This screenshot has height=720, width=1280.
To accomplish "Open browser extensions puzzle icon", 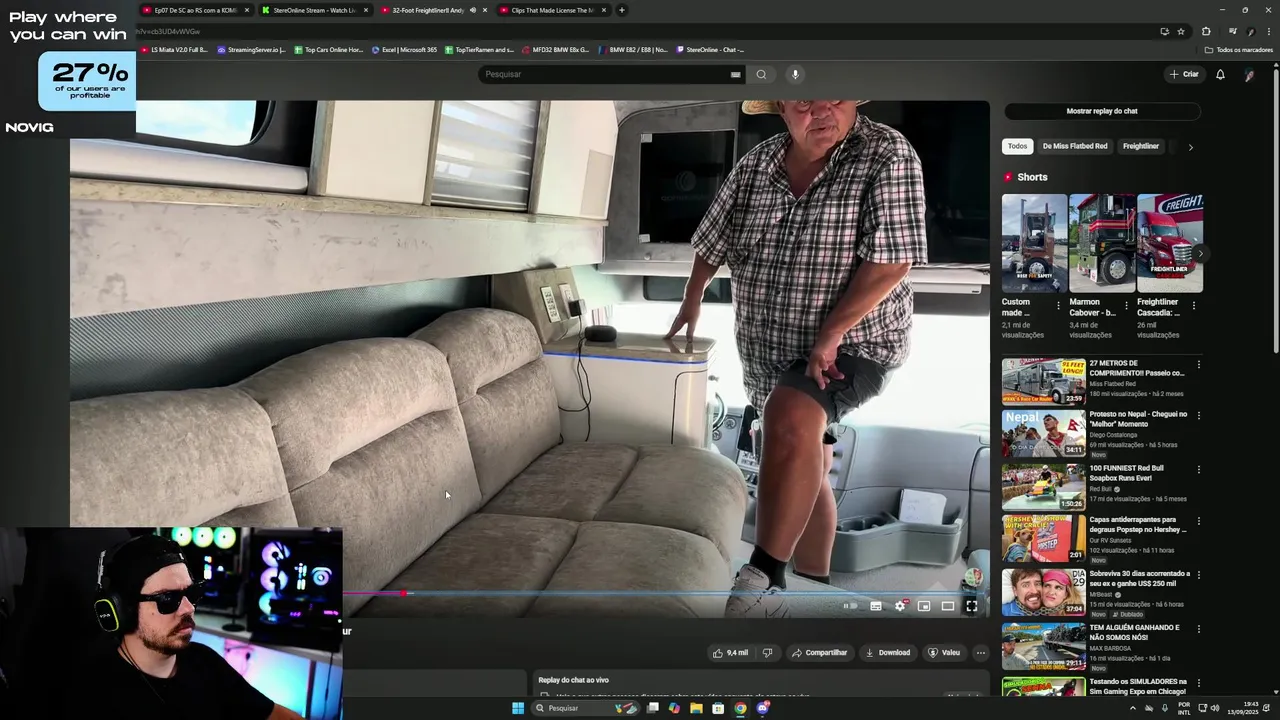I will coord(1206,31).
